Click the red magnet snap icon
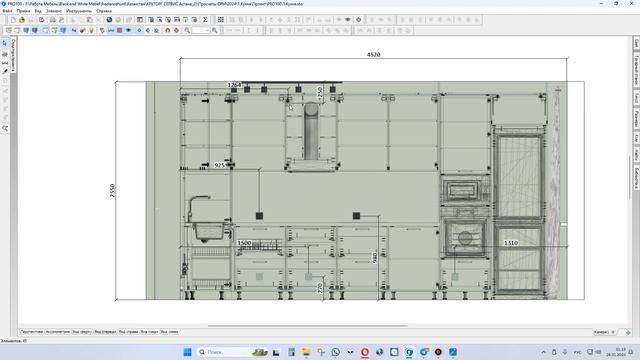 coord(167,30)
